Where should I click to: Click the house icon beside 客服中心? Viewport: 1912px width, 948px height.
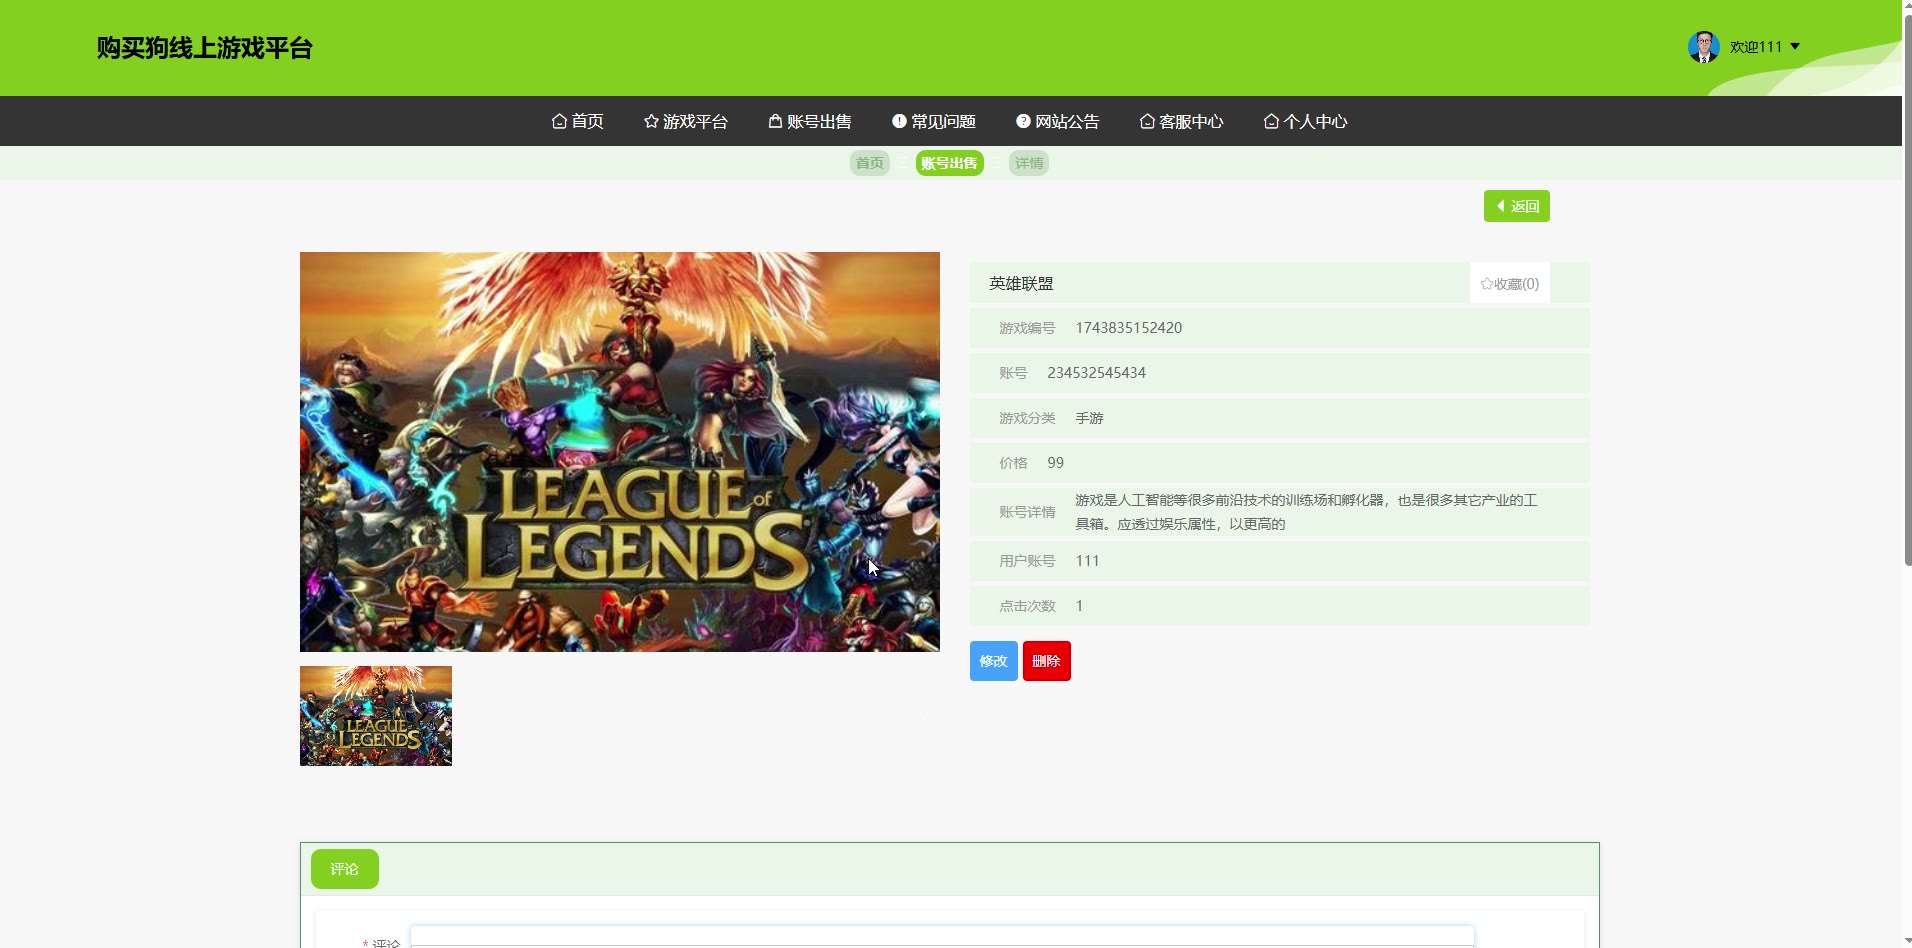point(1147,121)
